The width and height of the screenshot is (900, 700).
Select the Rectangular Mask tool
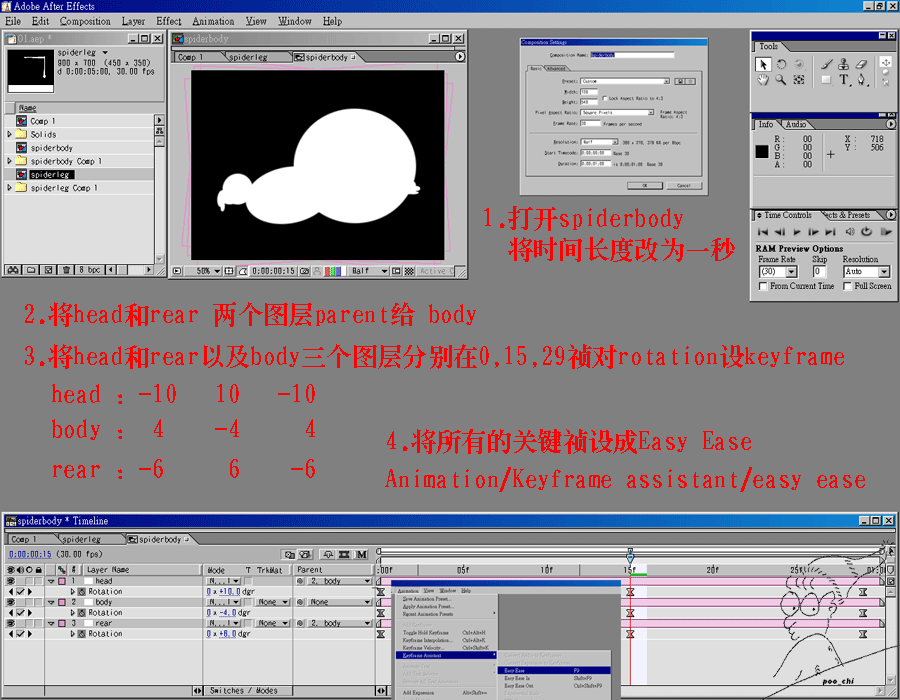pyautogui.click(x=827, y=80)
